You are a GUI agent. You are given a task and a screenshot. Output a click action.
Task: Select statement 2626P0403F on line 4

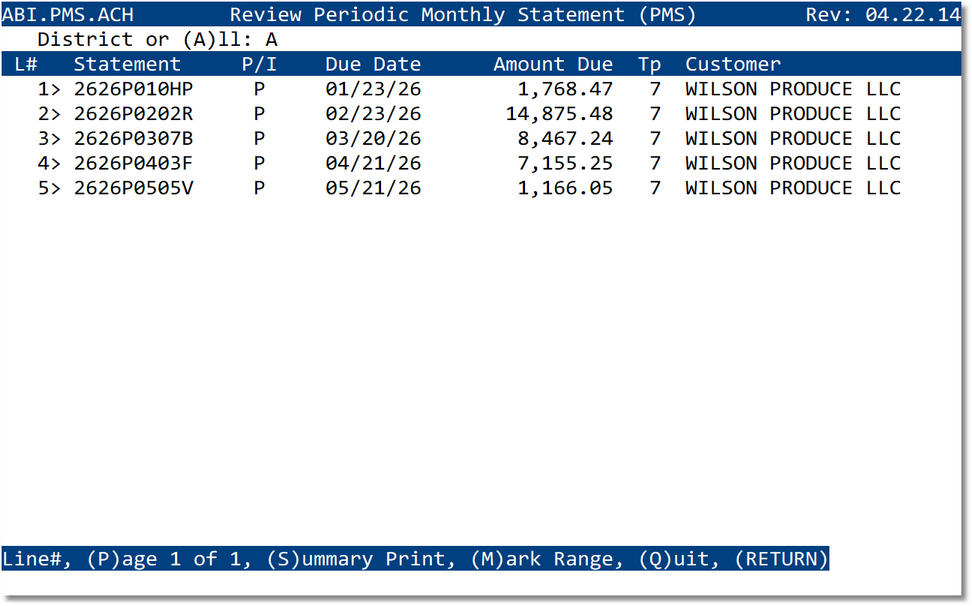pyautogui.click(x=133, y=164)
